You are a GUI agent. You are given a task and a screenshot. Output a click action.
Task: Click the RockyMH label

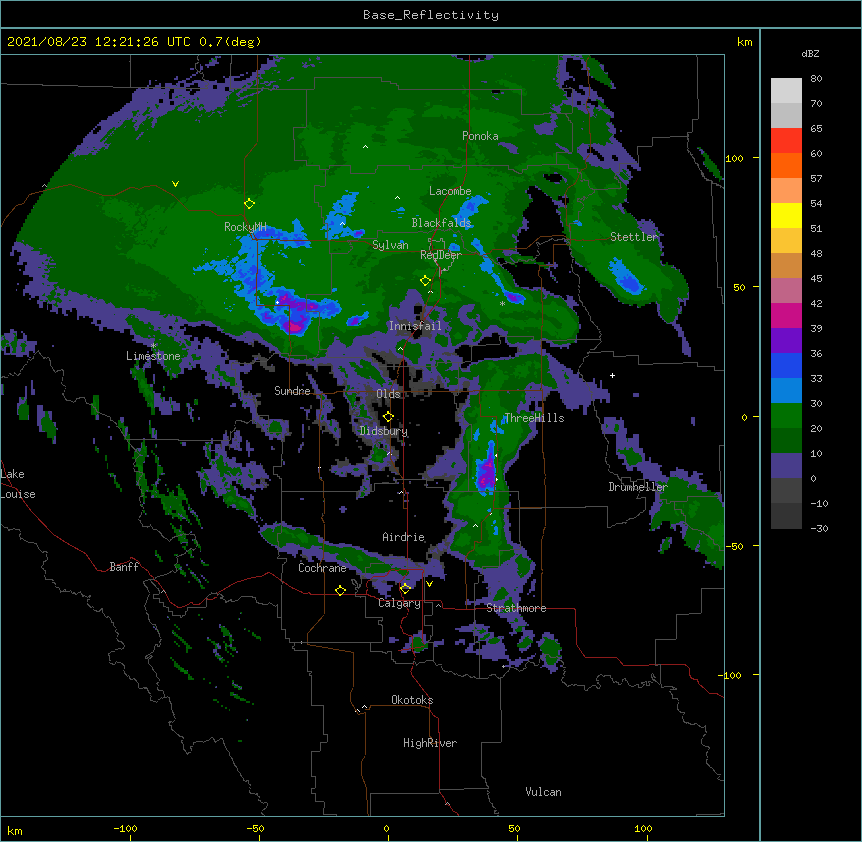(x=245, y=227)
